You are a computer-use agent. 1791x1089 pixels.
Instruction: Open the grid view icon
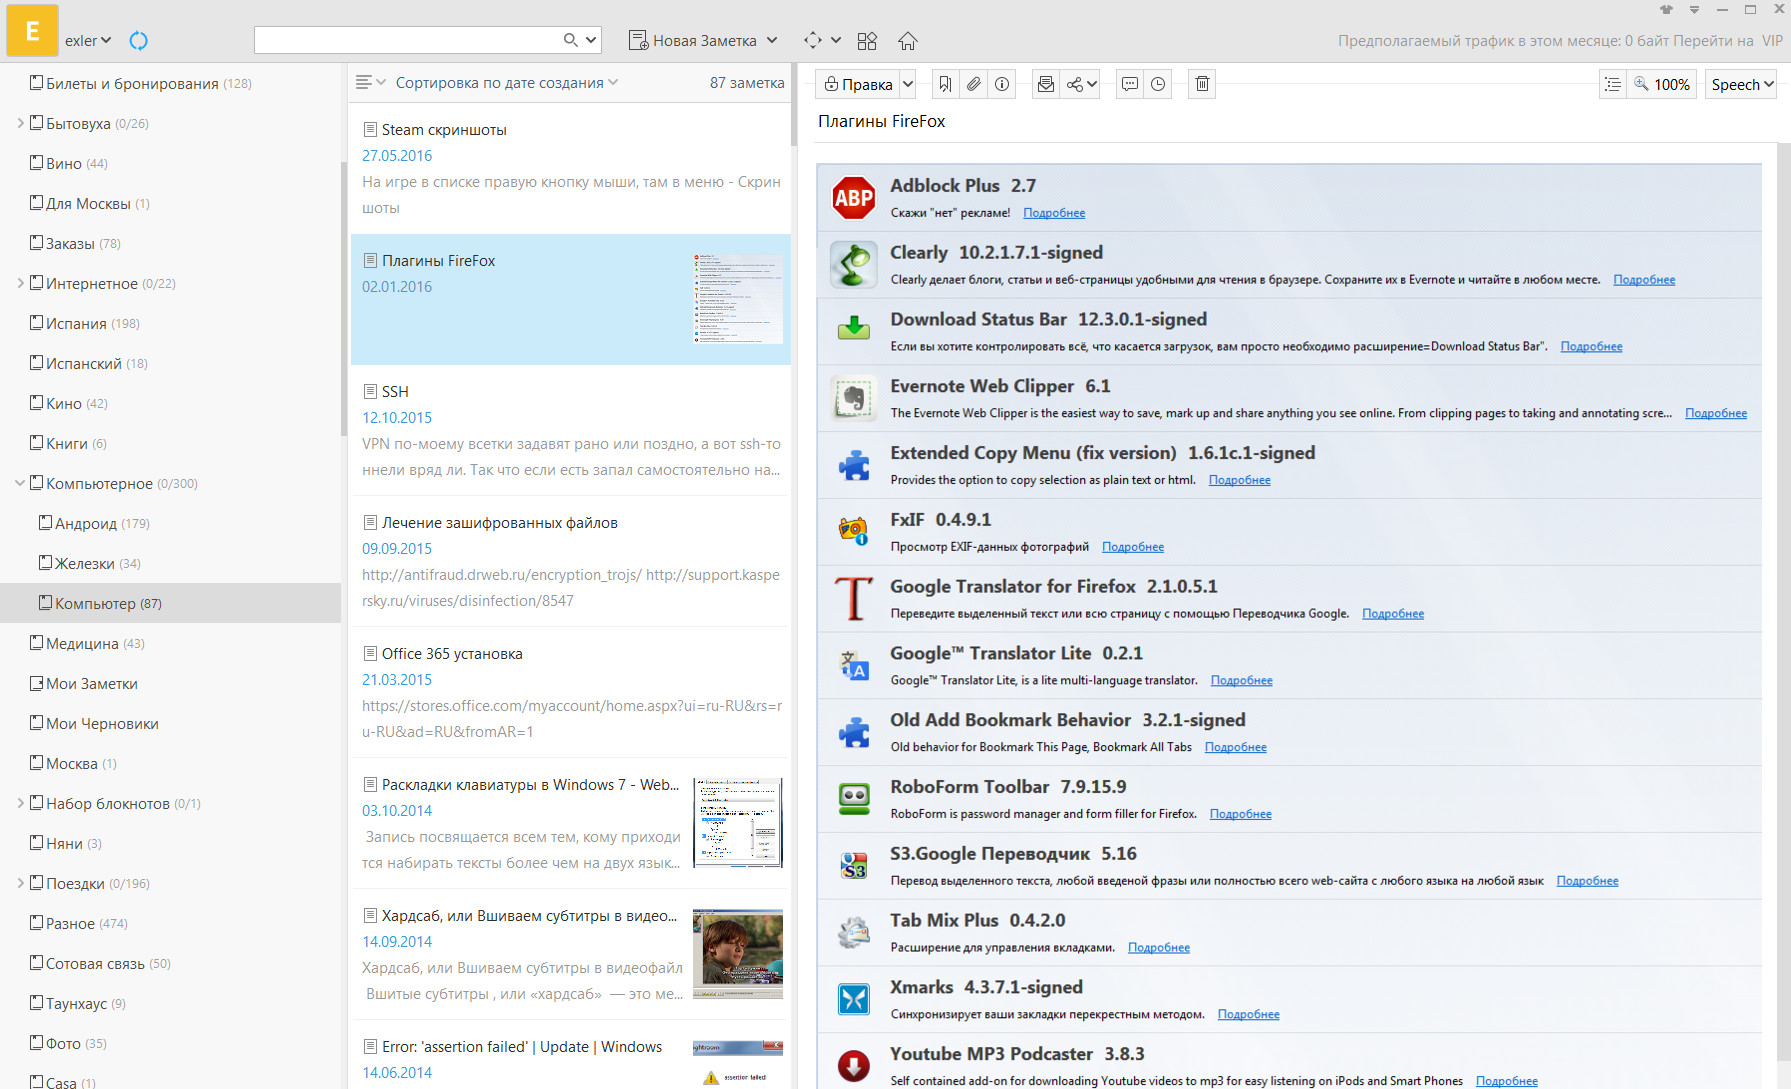click(867, 41)
